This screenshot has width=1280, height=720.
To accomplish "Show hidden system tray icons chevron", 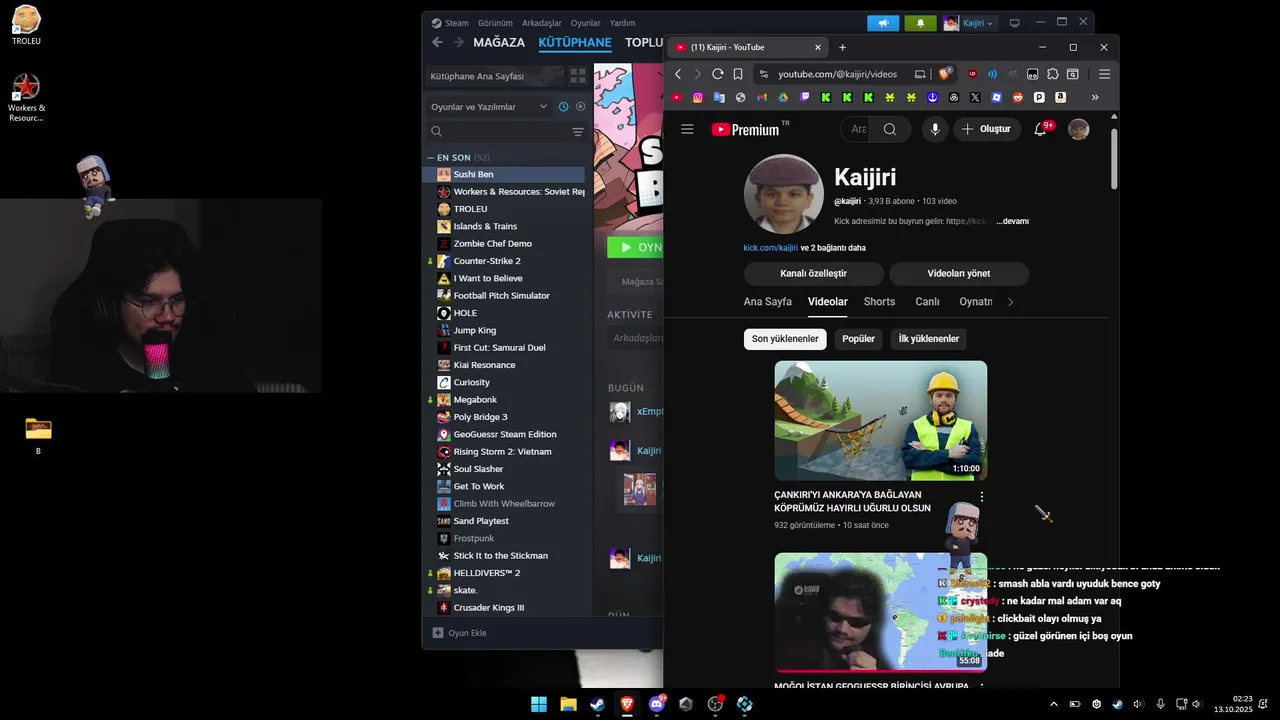I will [1053, 704].
